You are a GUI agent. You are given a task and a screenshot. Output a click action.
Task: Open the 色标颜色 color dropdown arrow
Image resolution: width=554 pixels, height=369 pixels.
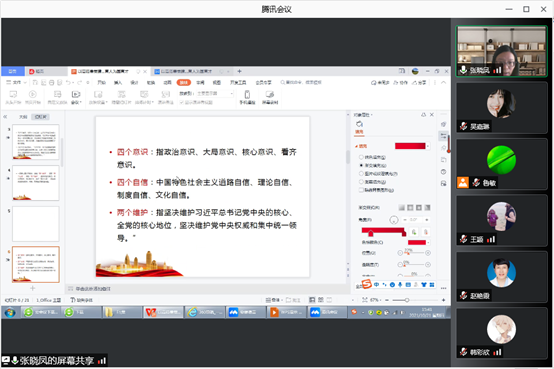point(428,242)
